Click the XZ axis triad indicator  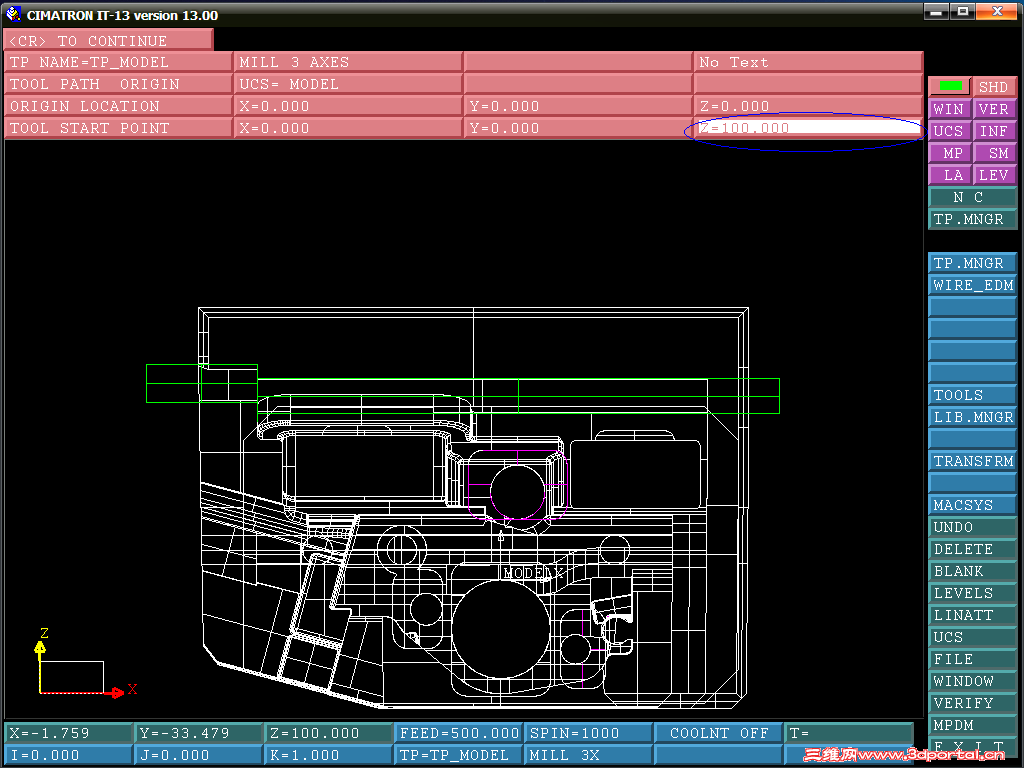[x=85, y=664]
